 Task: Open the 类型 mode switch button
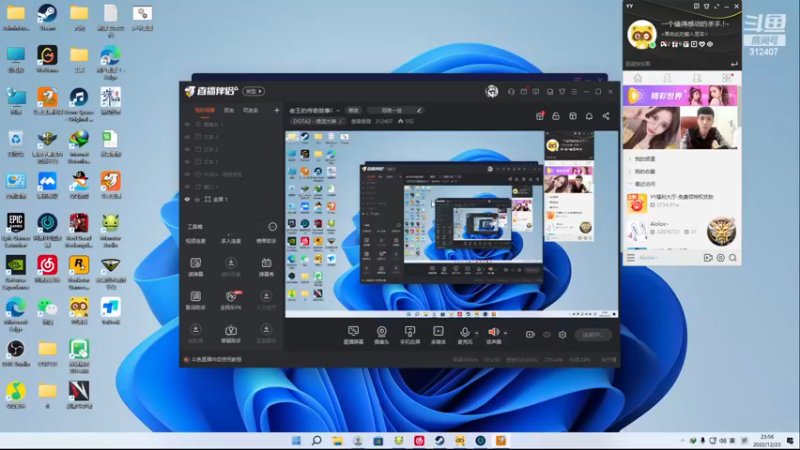pyautogui.click(x=253, y=91)
